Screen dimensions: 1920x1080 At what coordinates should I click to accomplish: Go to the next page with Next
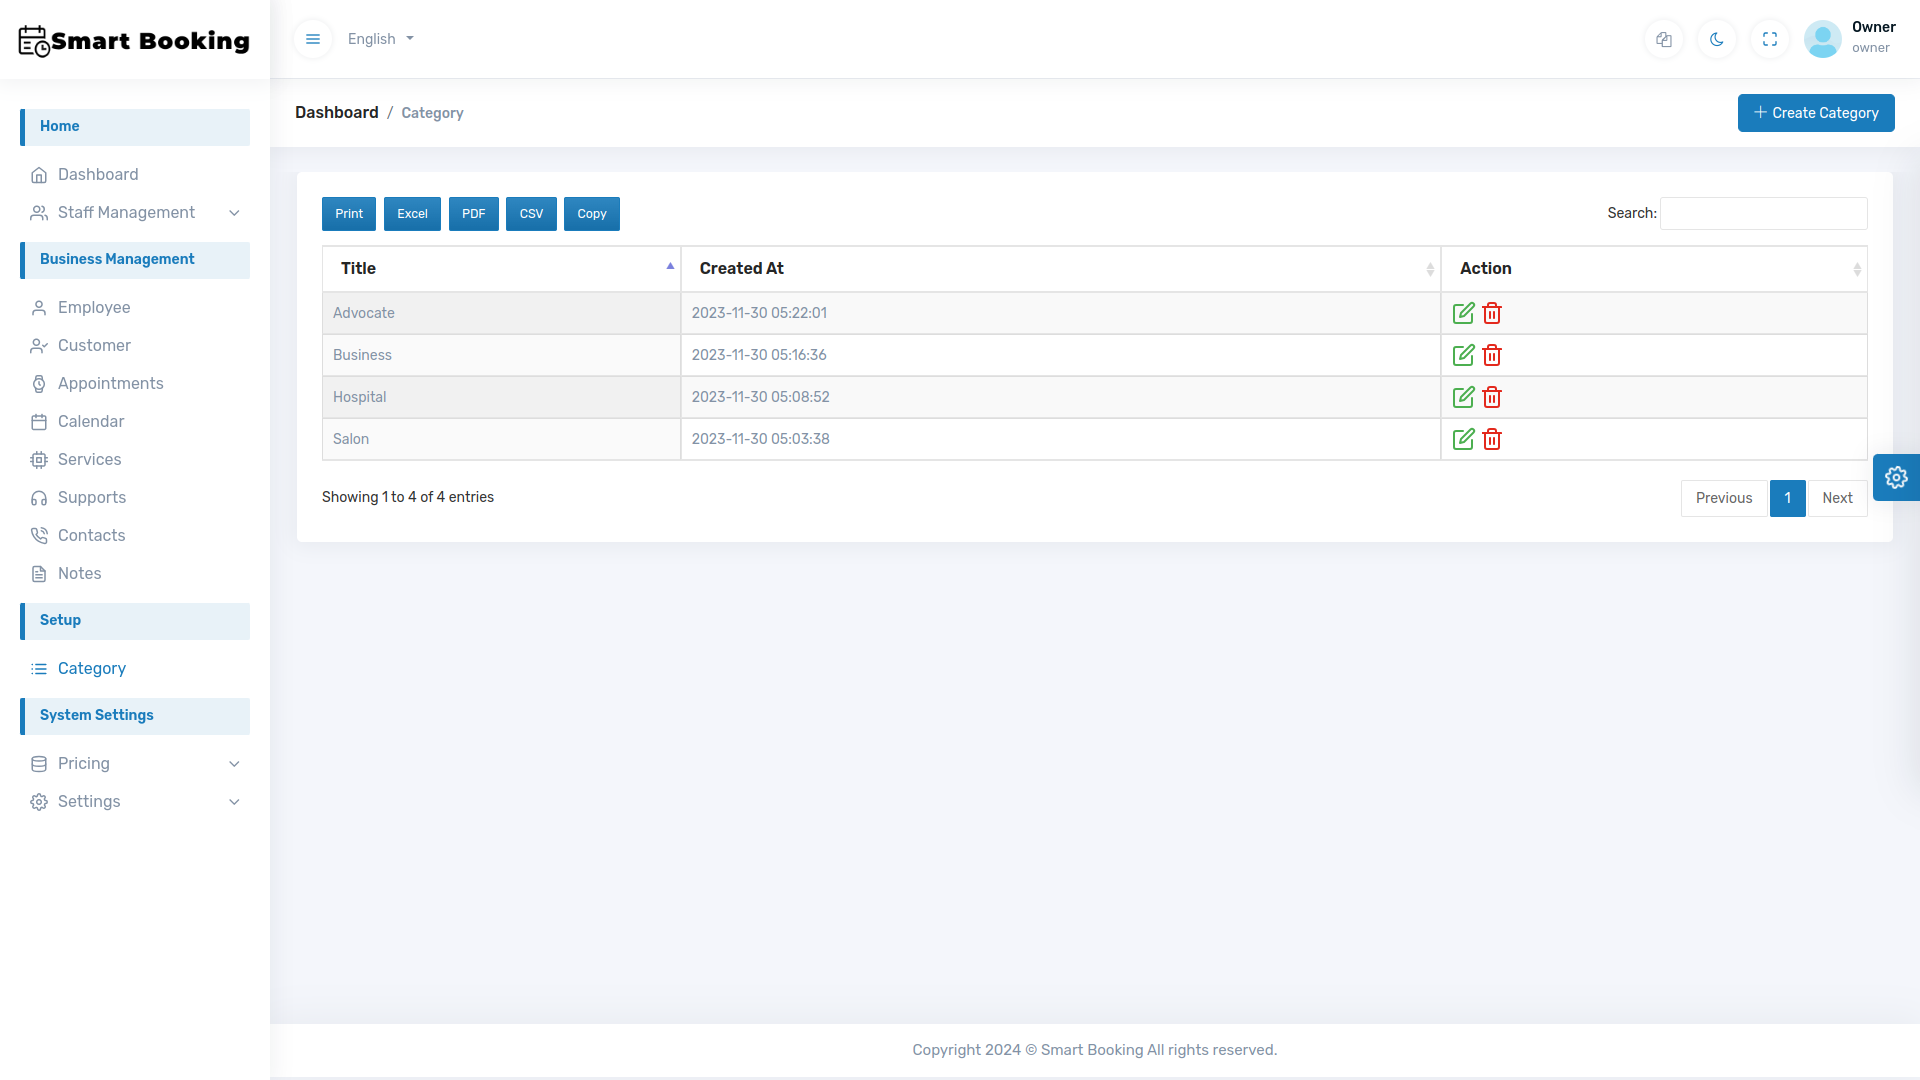point(1838,497)
